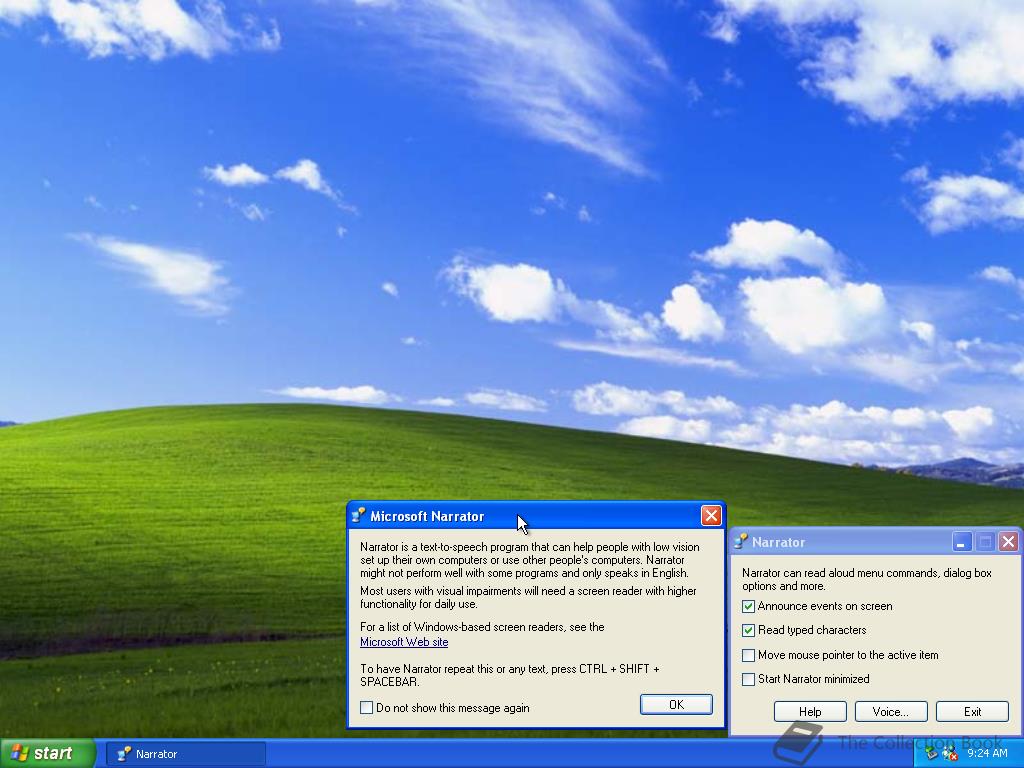Uncheck Read typed characters

point(748,630)
